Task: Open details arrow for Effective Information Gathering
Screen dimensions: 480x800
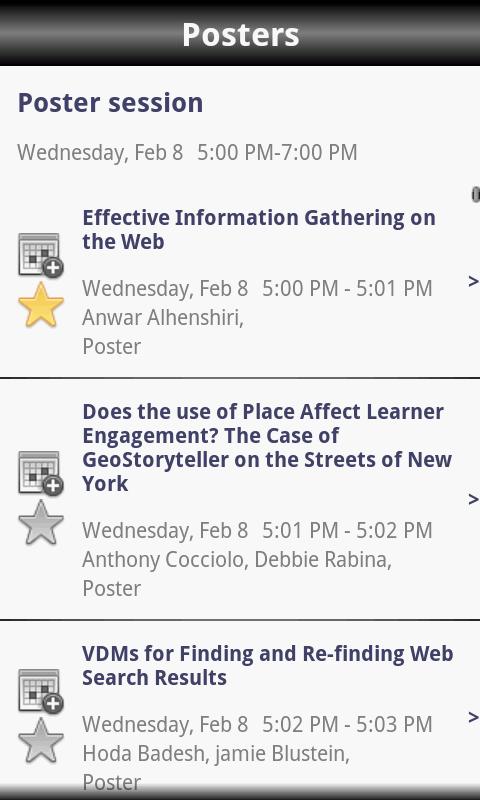Action: (473, 281)
